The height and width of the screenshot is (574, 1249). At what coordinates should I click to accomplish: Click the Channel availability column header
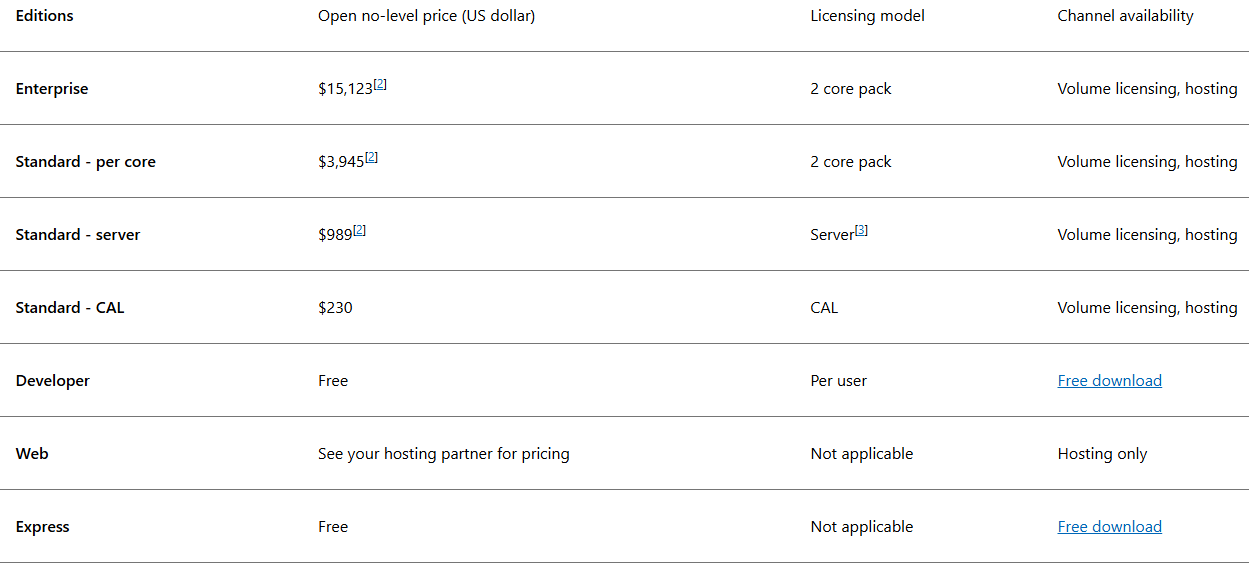pos(1125,16)
